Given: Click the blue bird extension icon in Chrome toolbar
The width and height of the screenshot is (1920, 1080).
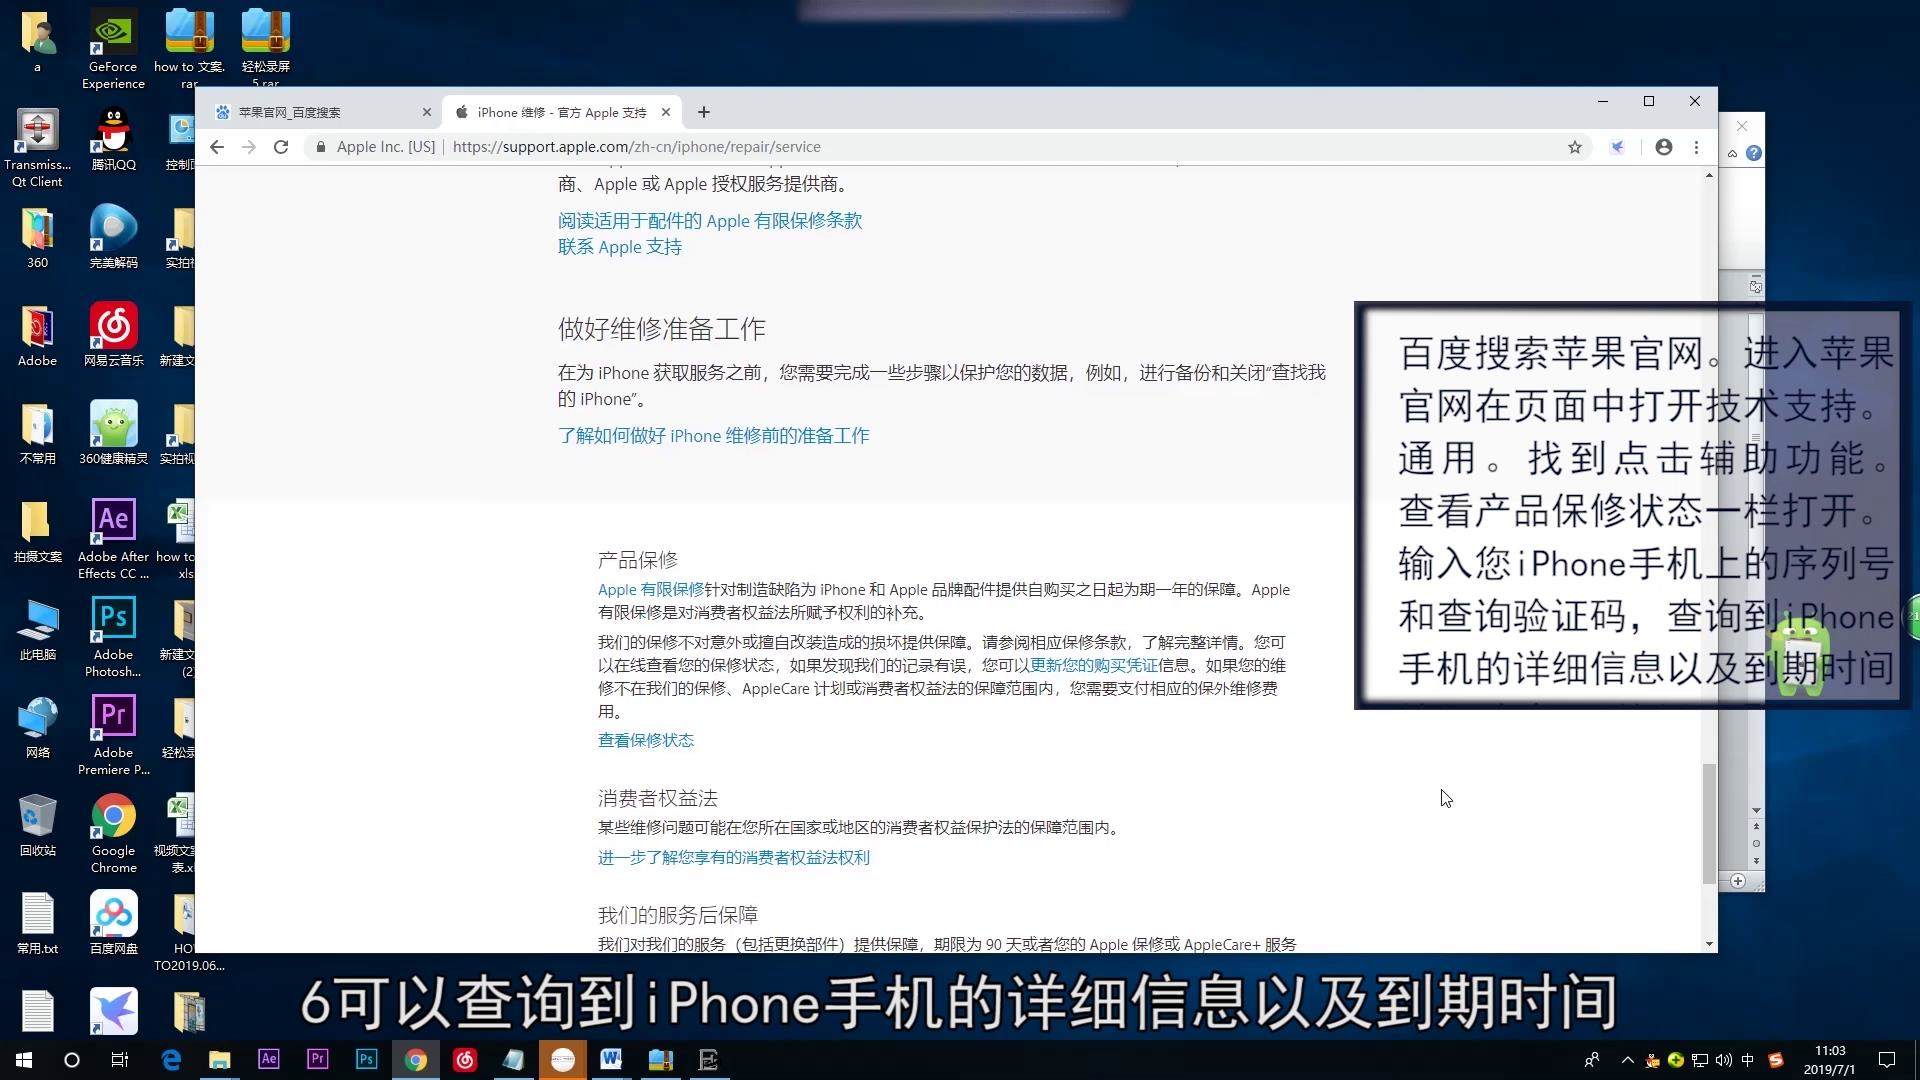Looking at the screenshot, I should (x=1617, y=147).
